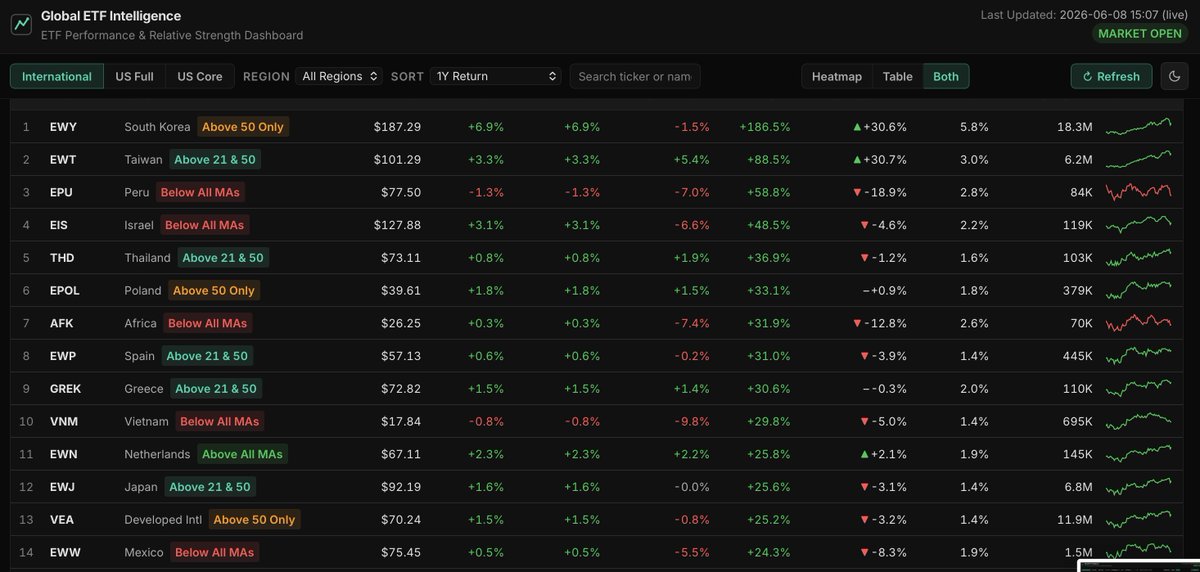The image size is (1200, 572).
Task: Click Peru's Below All MAs badge
Action: (200, 192)
